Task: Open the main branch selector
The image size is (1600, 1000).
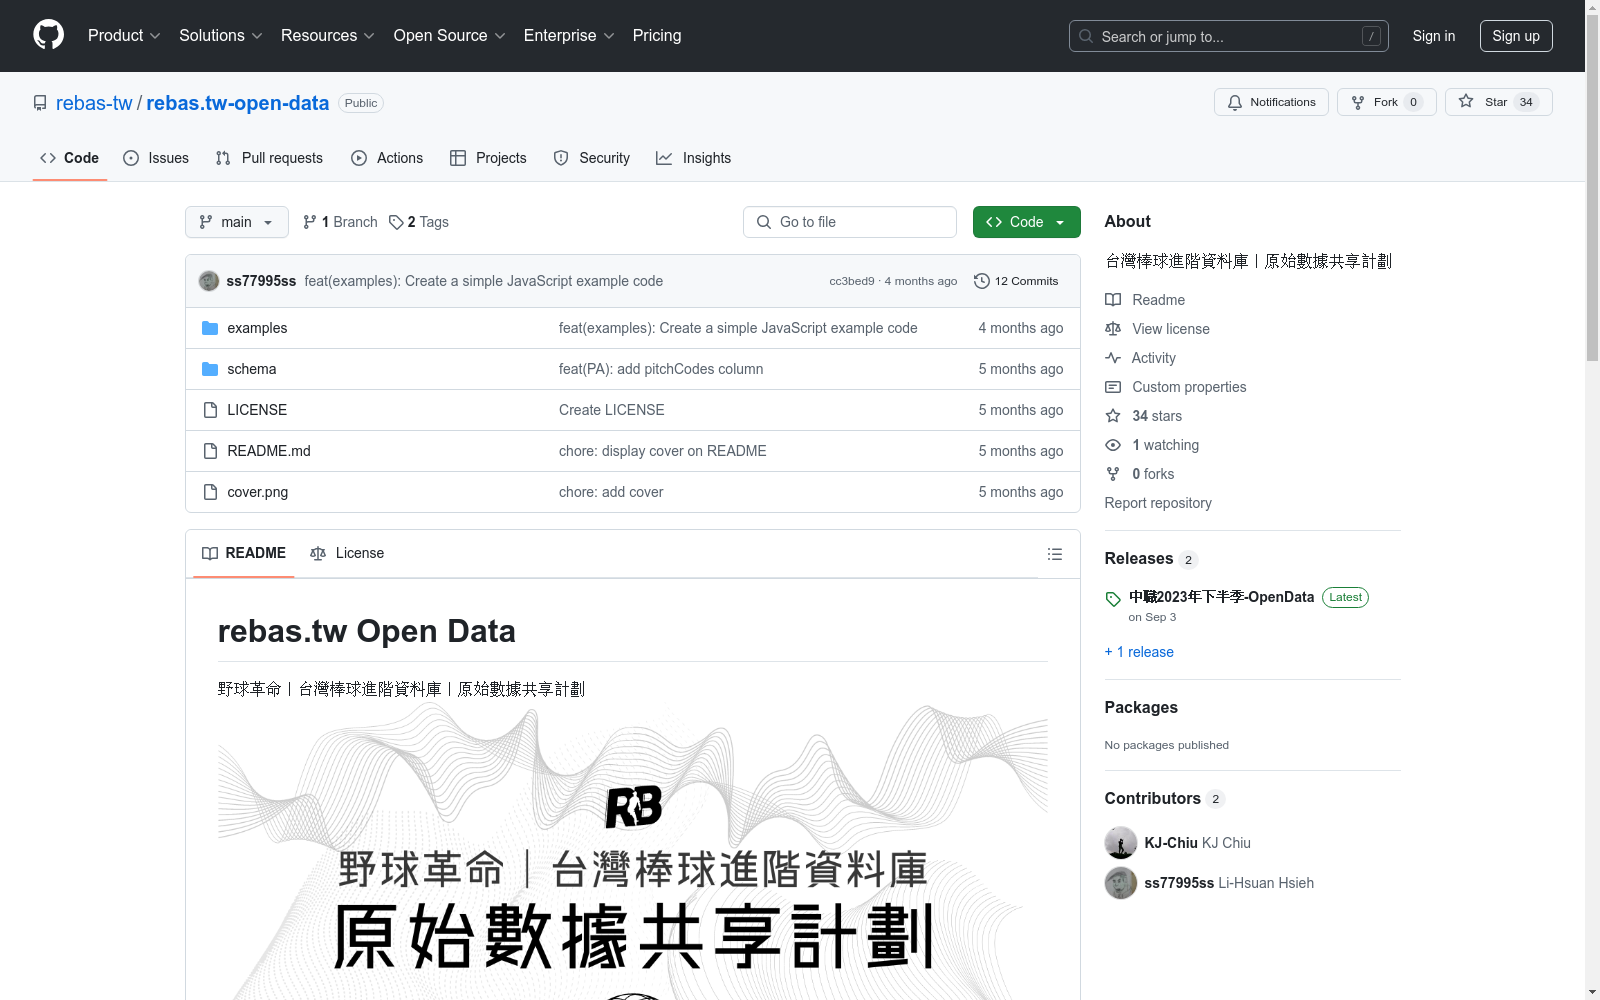Action: (x=237, y=222)
